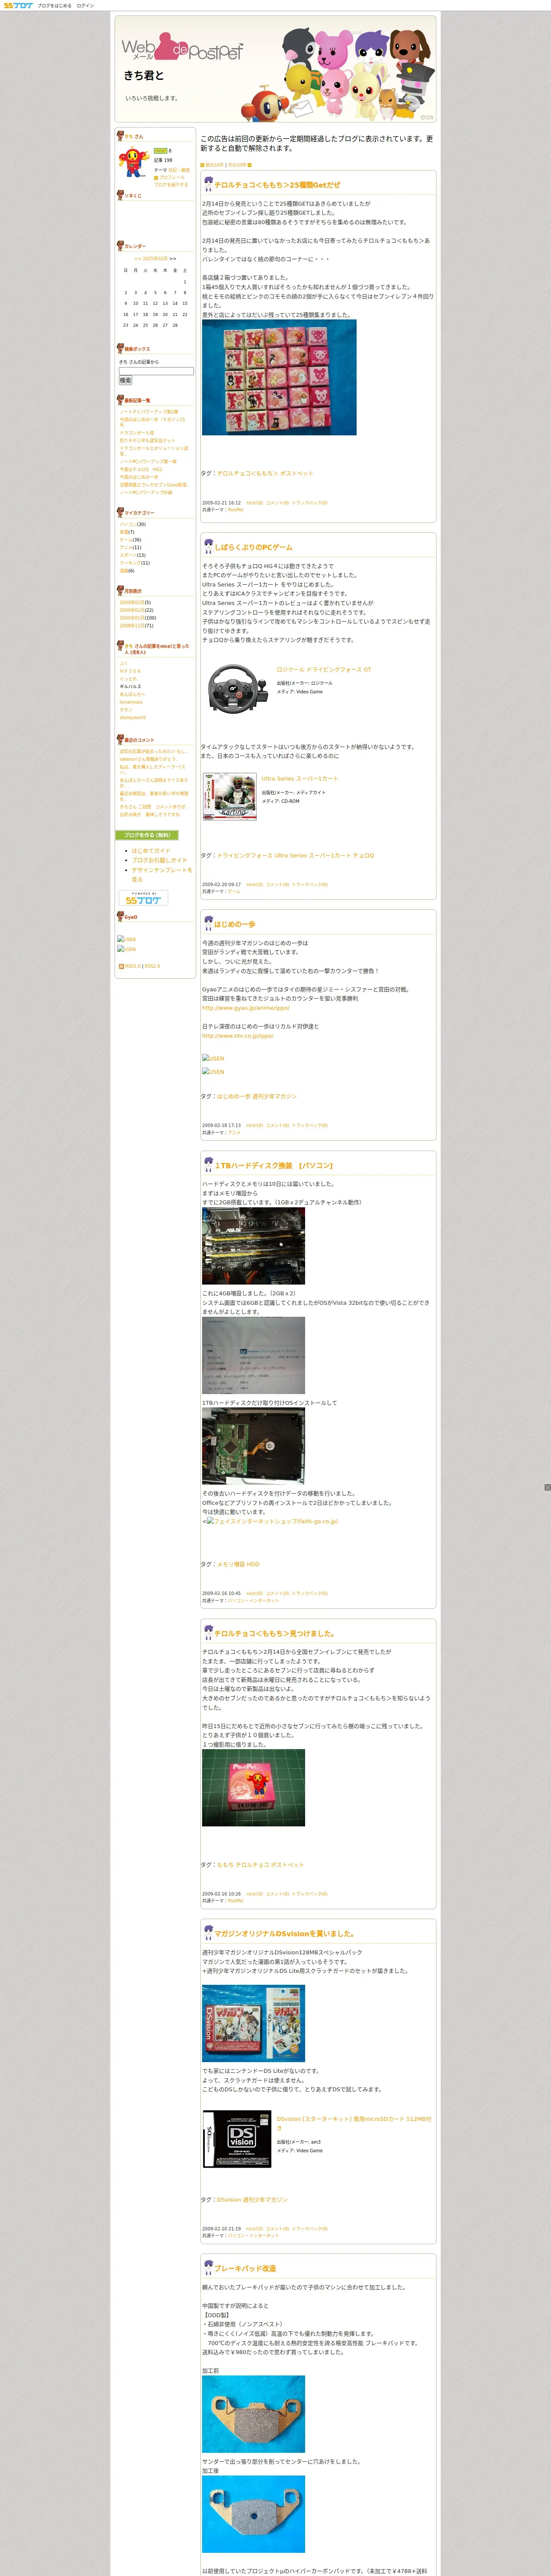Open recent article ドラゴンボール改

(x=137, y=433)
